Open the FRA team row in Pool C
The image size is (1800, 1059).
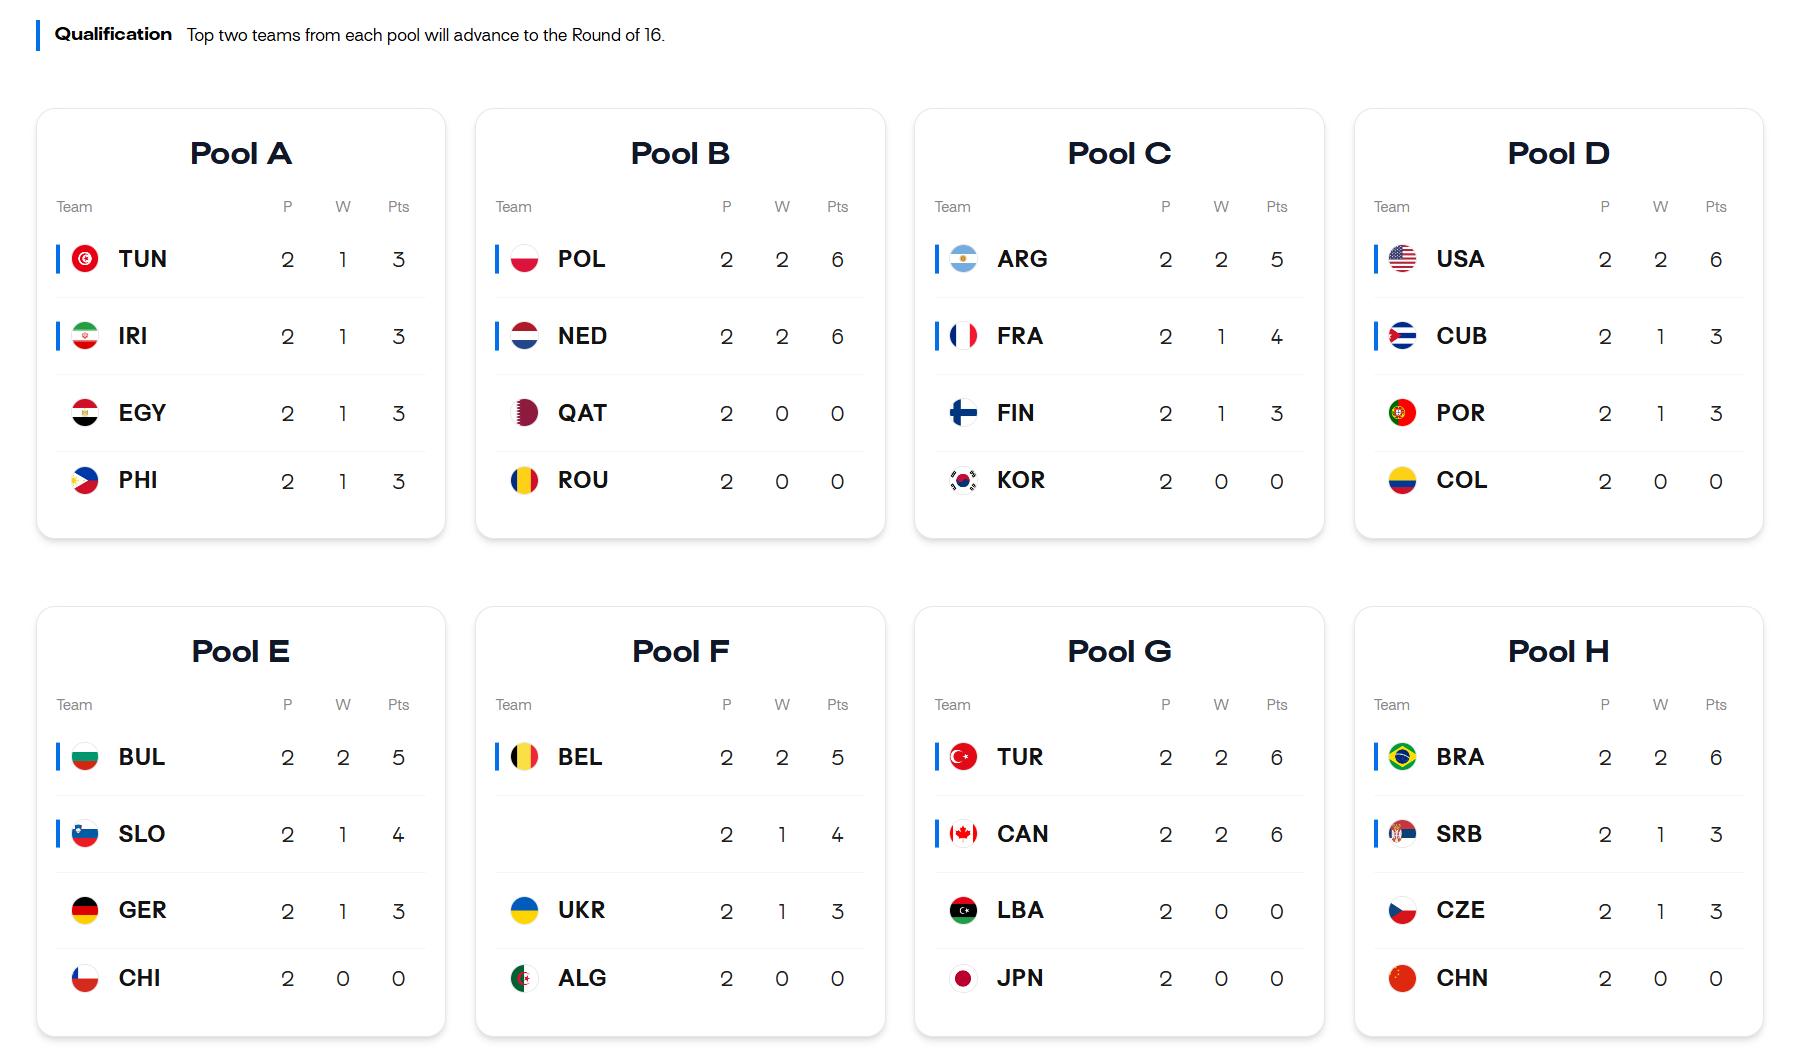(1119, 336)
